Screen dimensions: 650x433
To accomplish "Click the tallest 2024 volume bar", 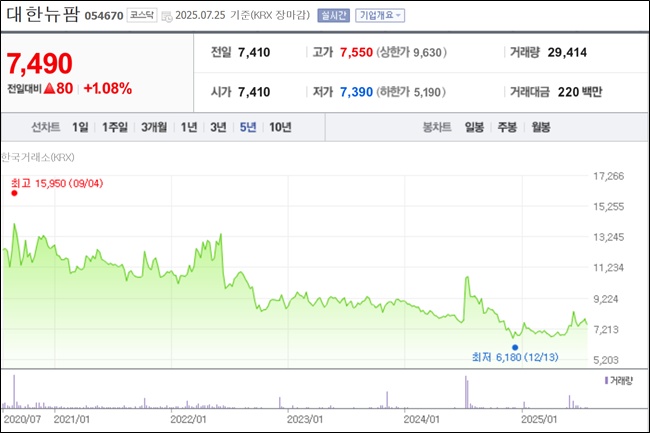I will [x=466, y=392].
